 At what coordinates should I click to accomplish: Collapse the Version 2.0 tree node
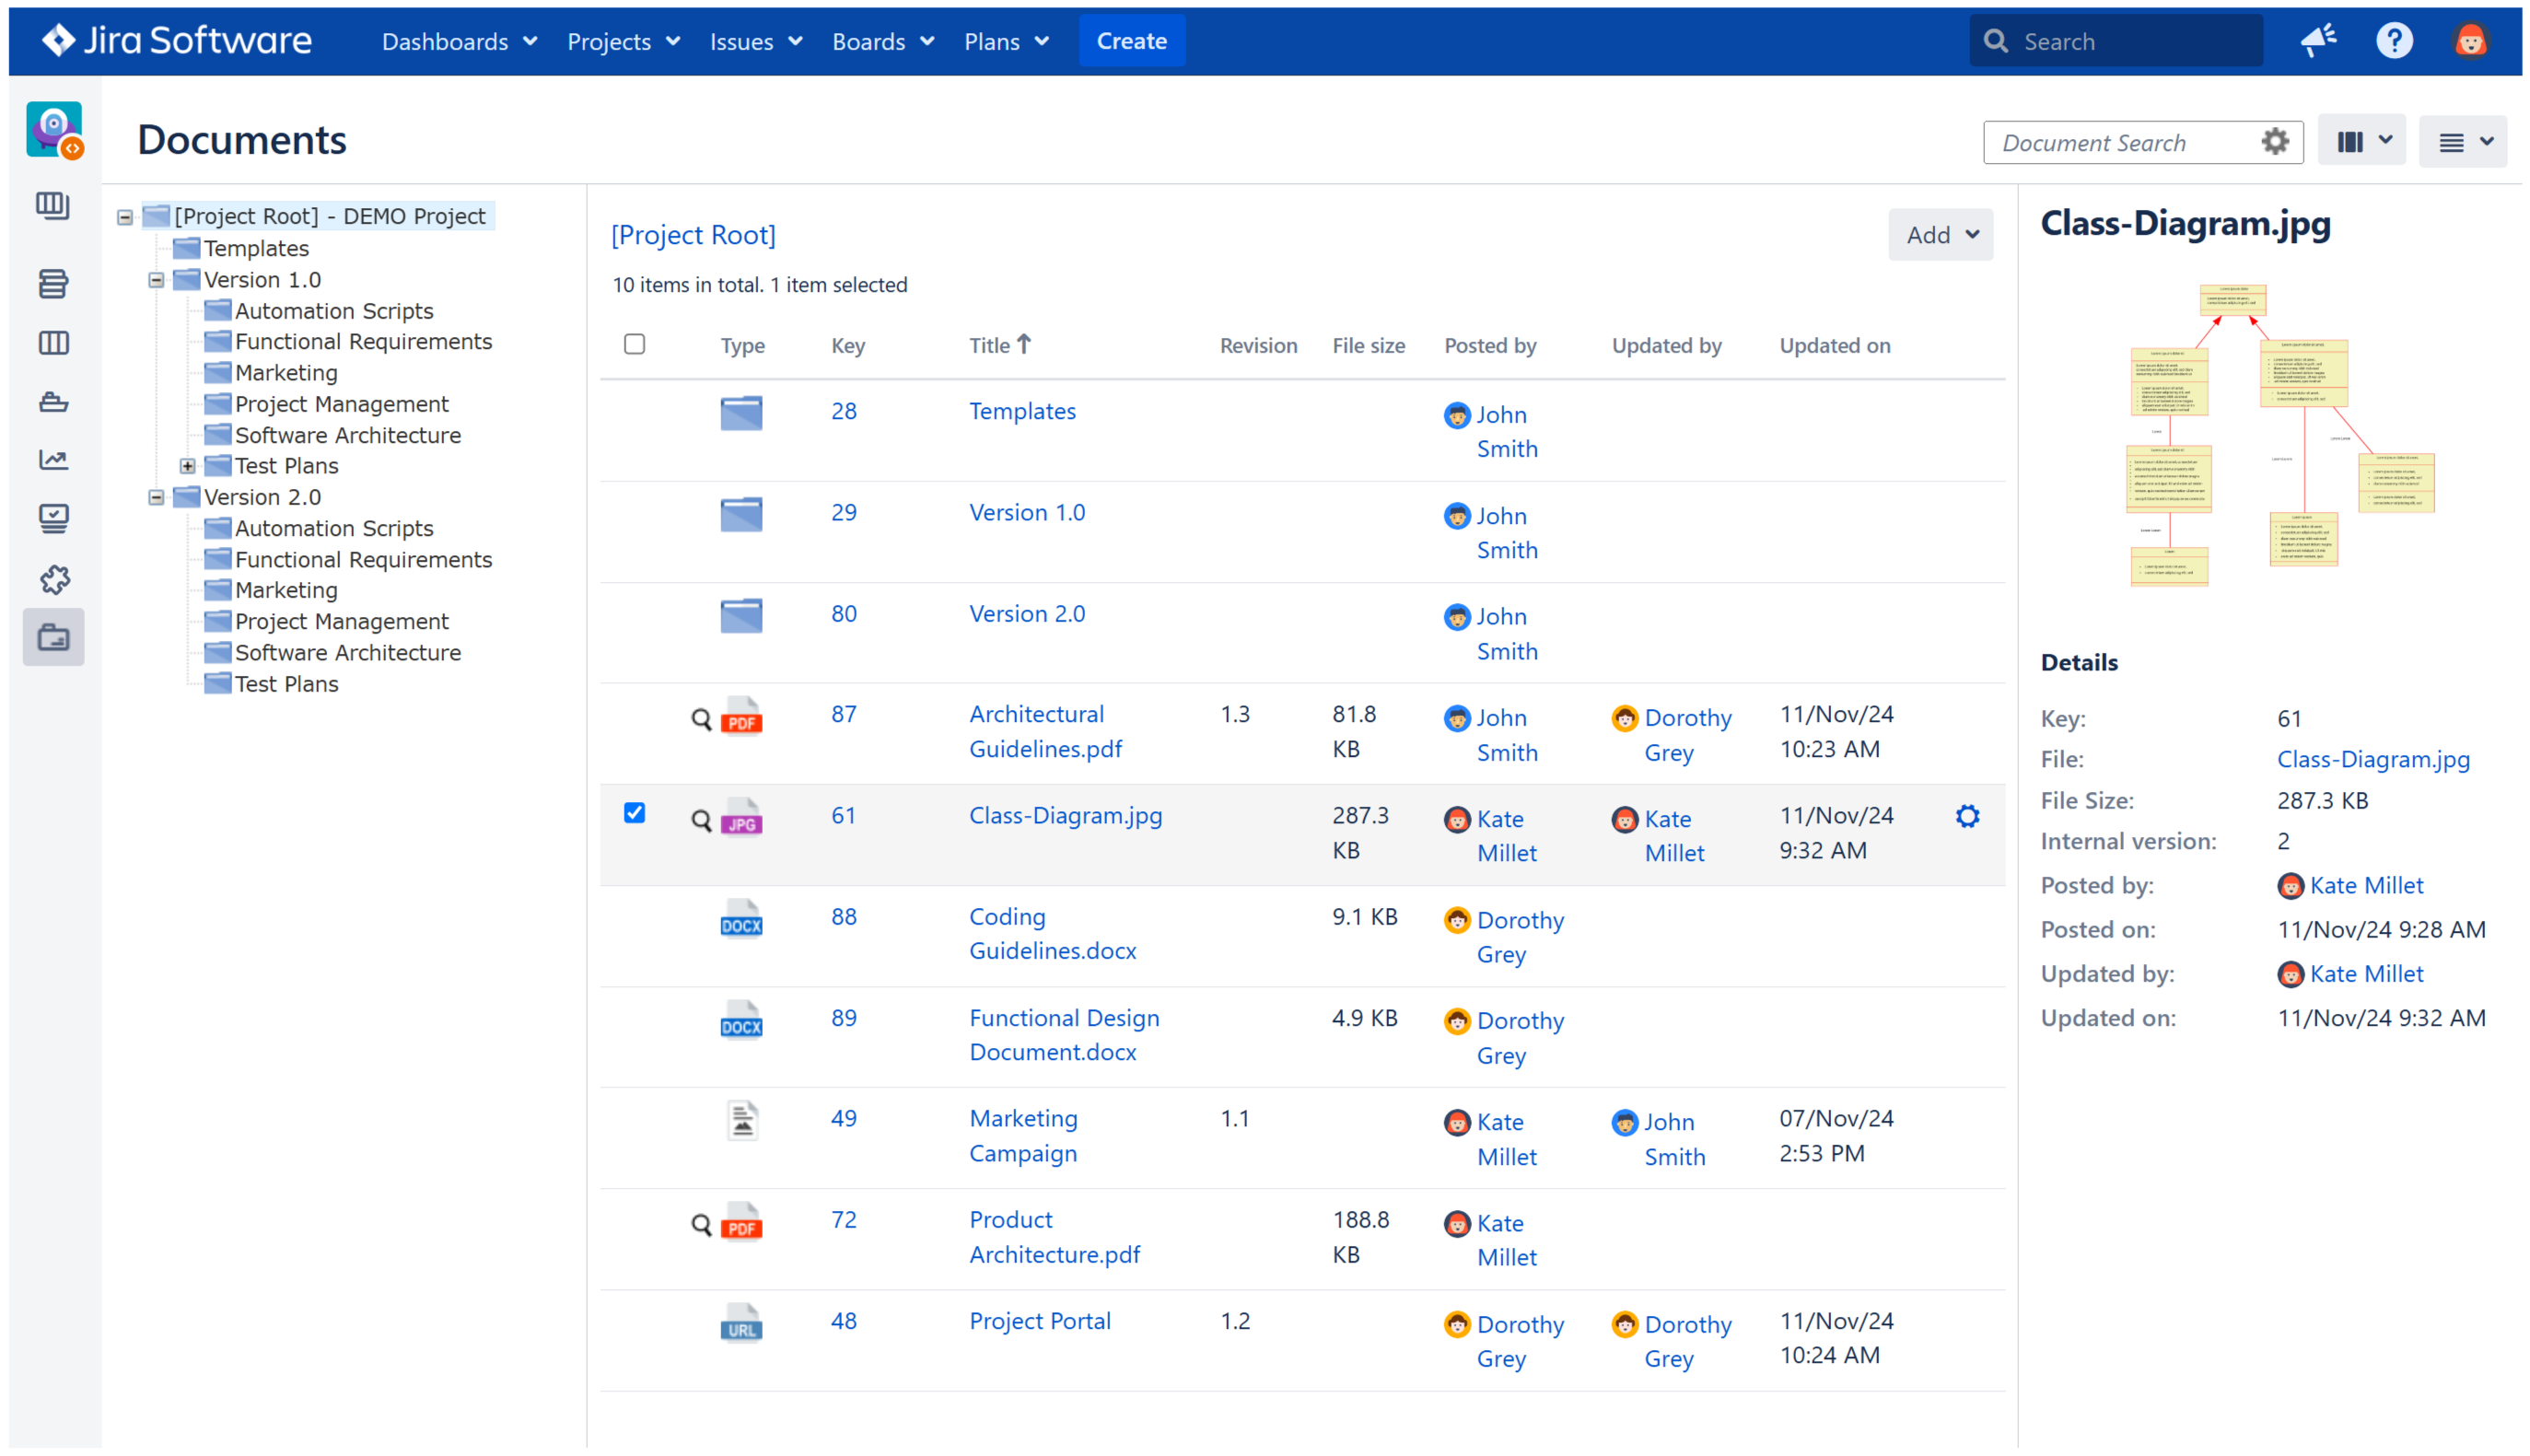click(x=155, y=497)
